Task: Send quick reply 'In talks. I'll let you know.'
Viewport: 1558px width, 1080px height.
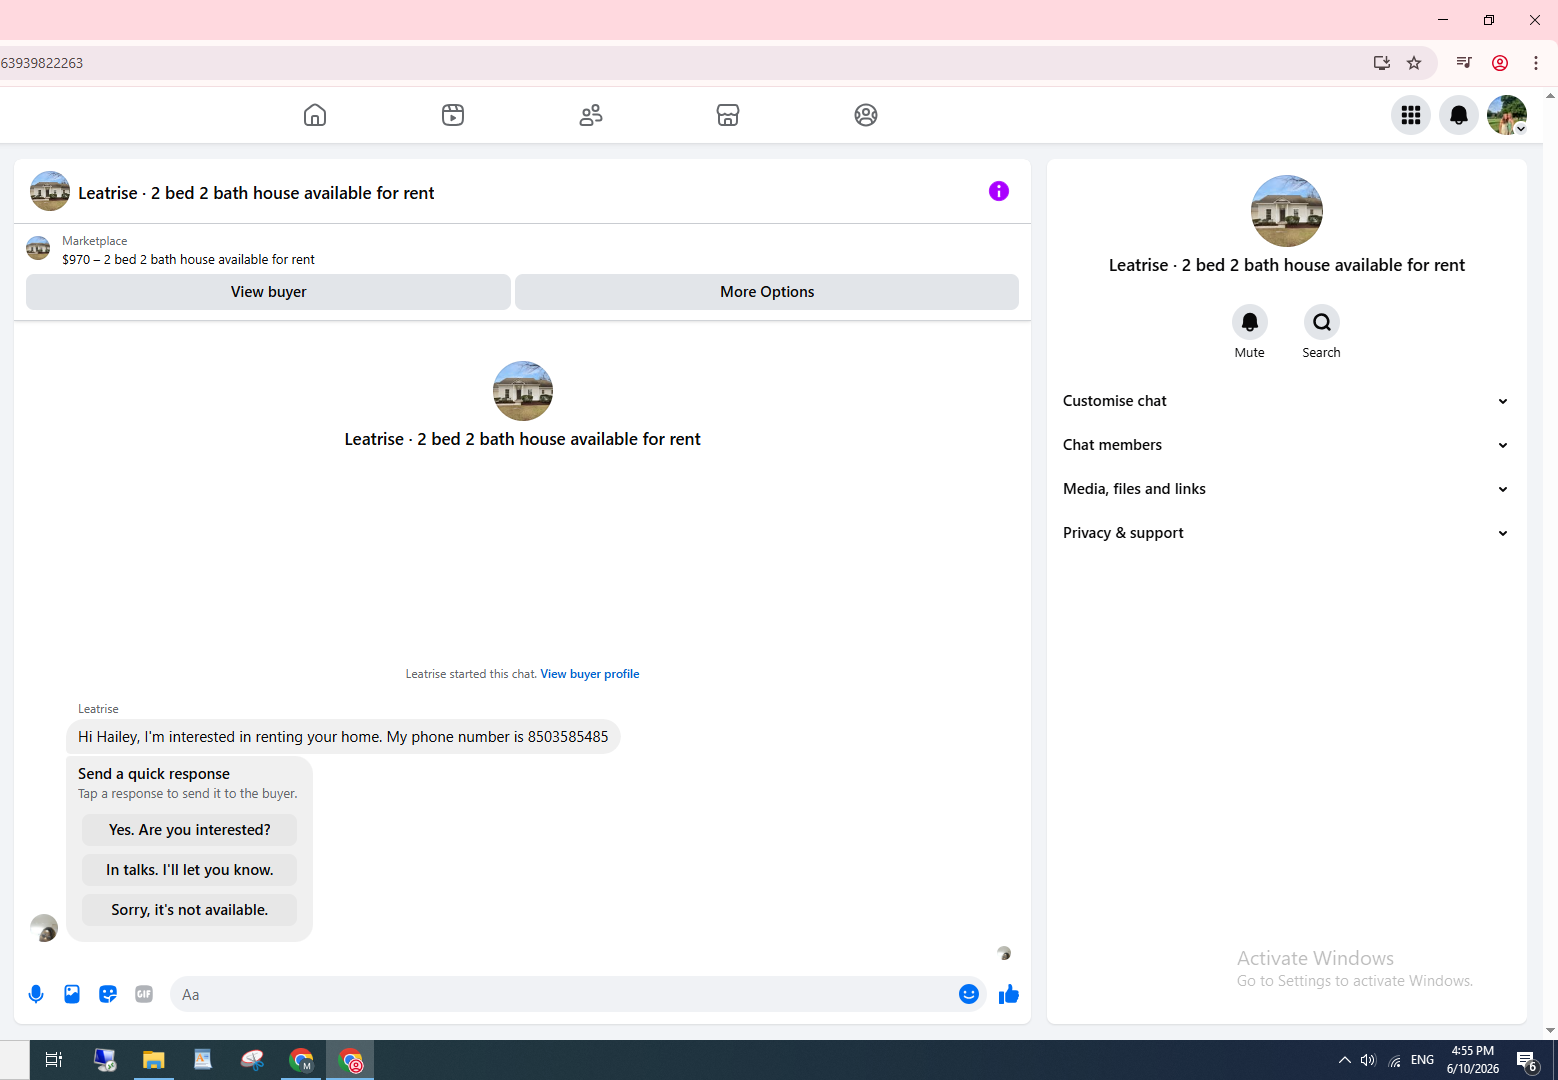Action: coord(190,870)
